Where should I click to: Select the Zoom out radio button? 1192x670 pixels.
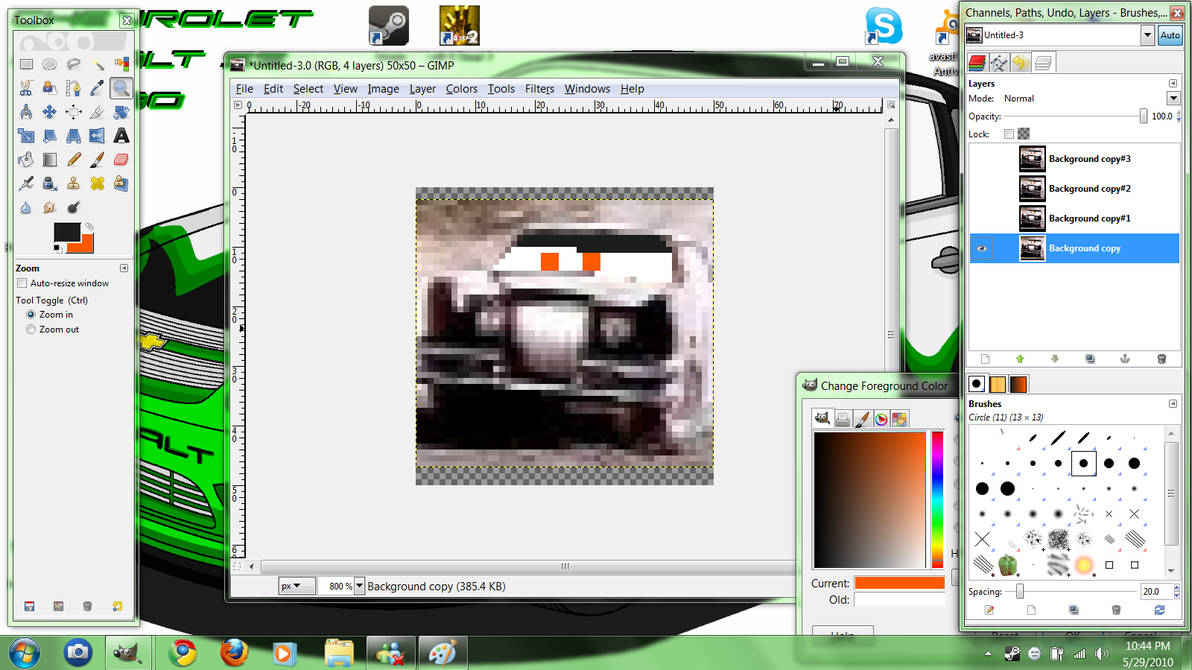[x=31, y=329]
